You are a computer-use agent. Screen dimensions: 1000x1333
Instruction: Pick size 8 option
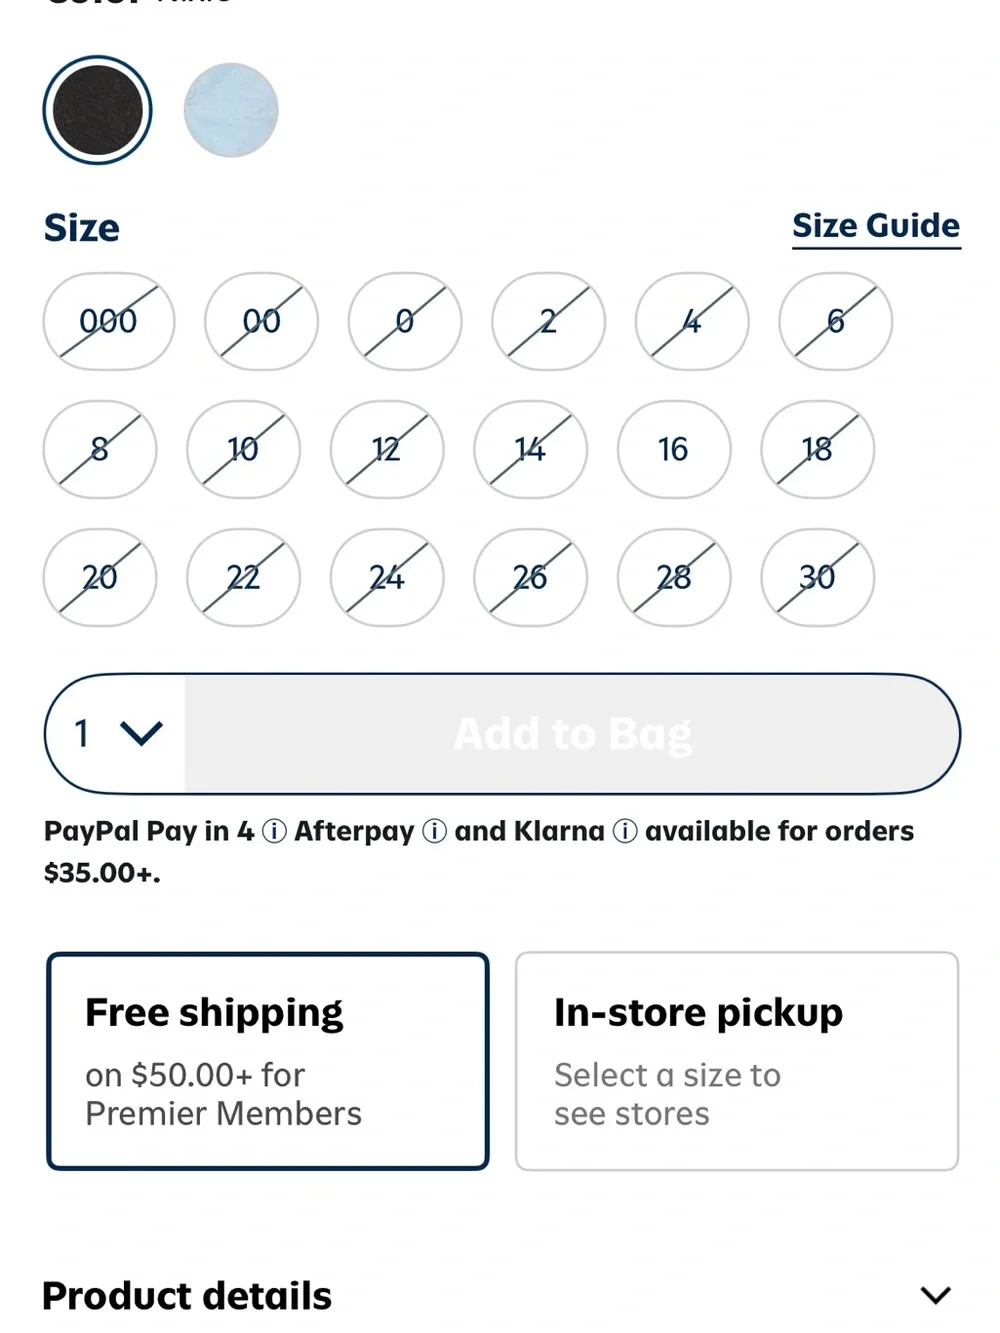pyautogui.click(x=100, y=450)
